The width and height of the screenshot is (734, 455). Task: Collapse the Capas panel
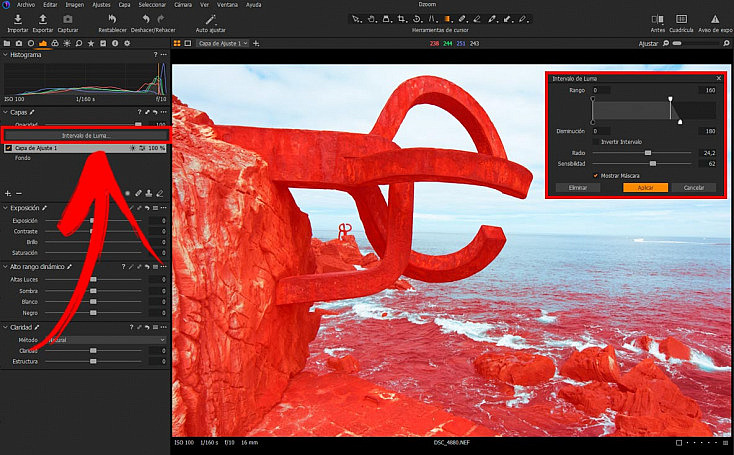[x=5, y=112]
